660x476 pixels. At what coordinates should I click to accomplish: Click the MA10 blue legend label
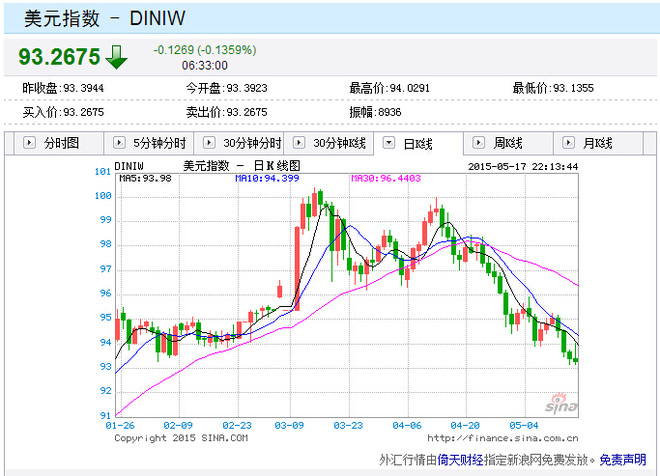[267, 178]
